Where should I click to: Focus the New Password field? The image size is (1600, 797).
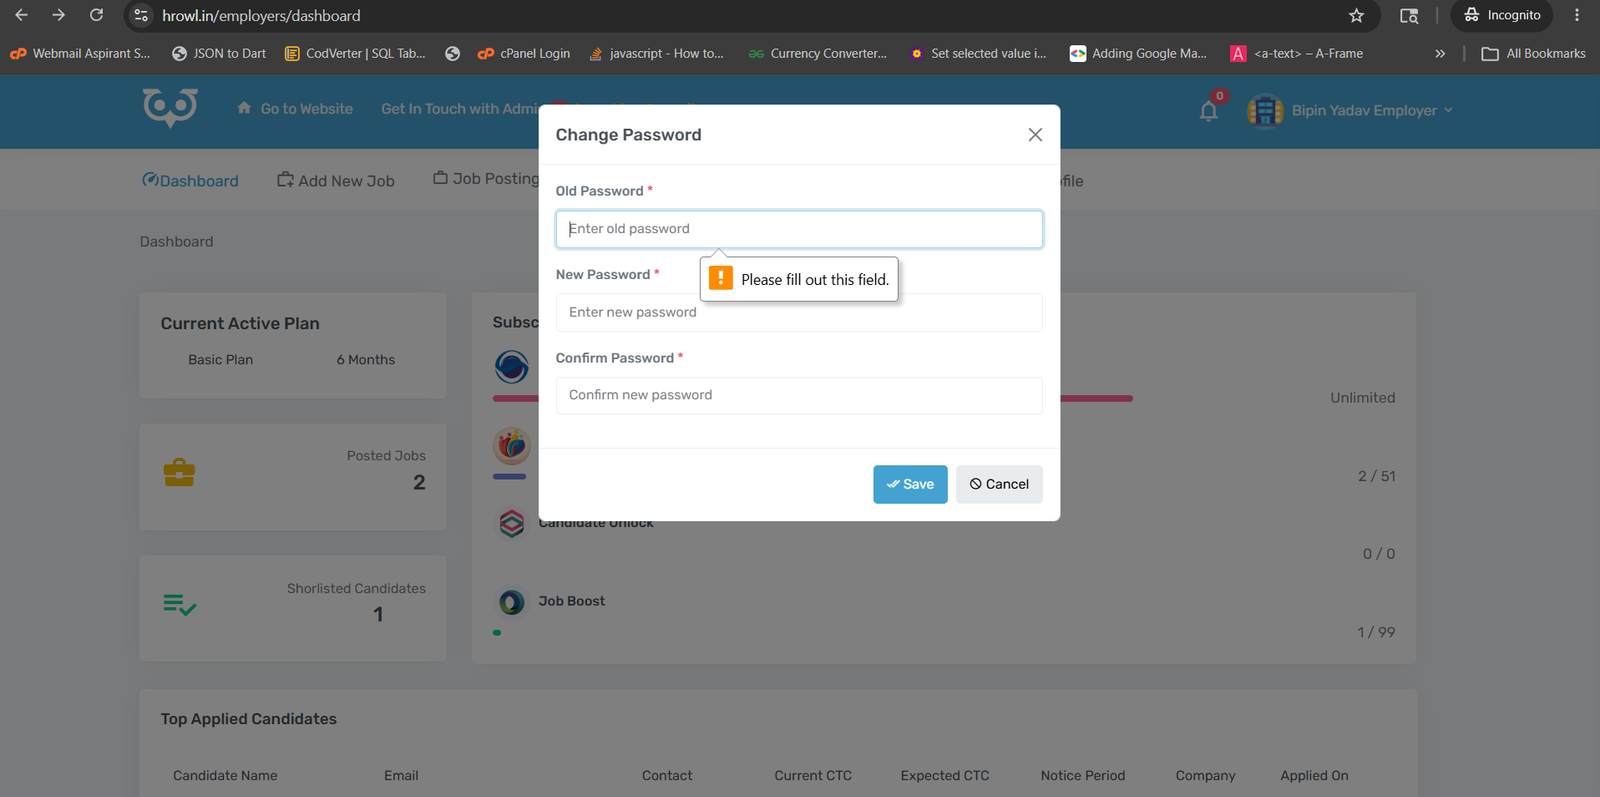[799, 312]
